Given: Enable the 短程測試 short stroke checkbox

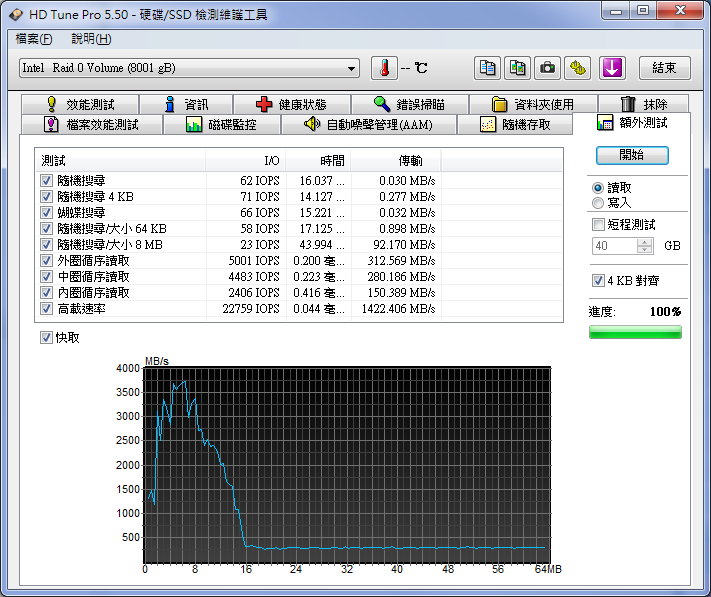Looking at the screenshot, I should 598,224.
